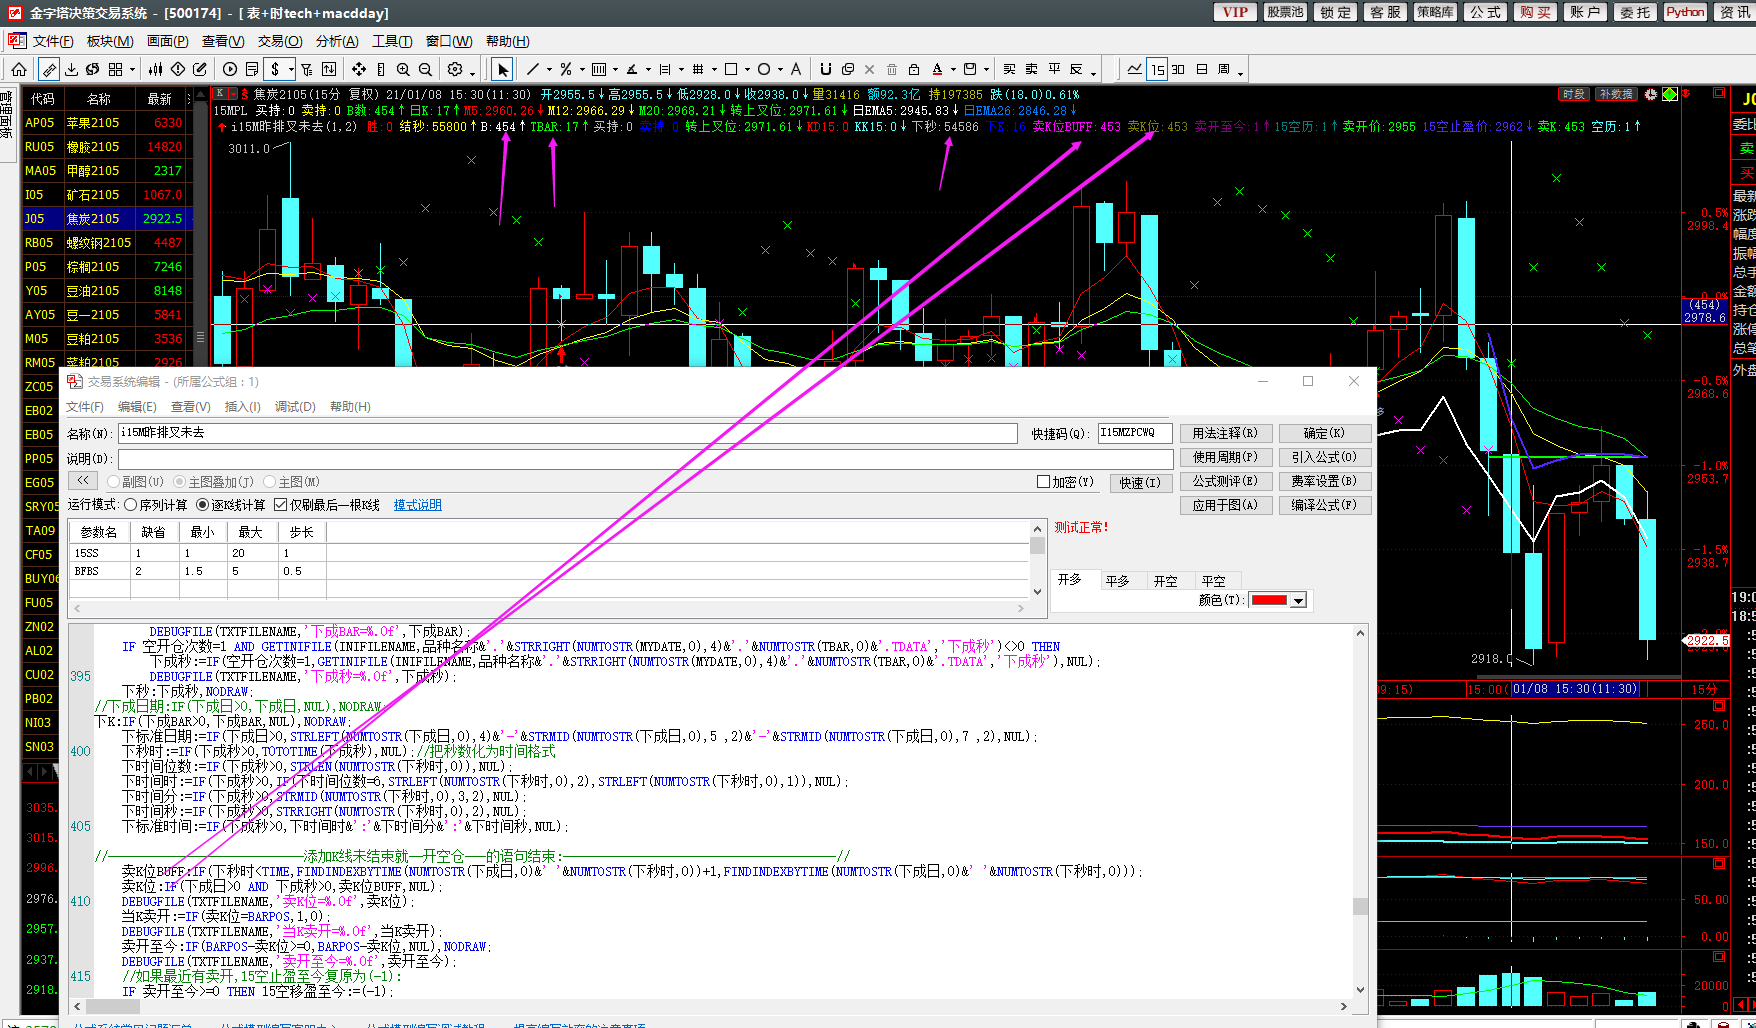
Task: Click the padlock lock drawings icon
Action: pos(914,69)
